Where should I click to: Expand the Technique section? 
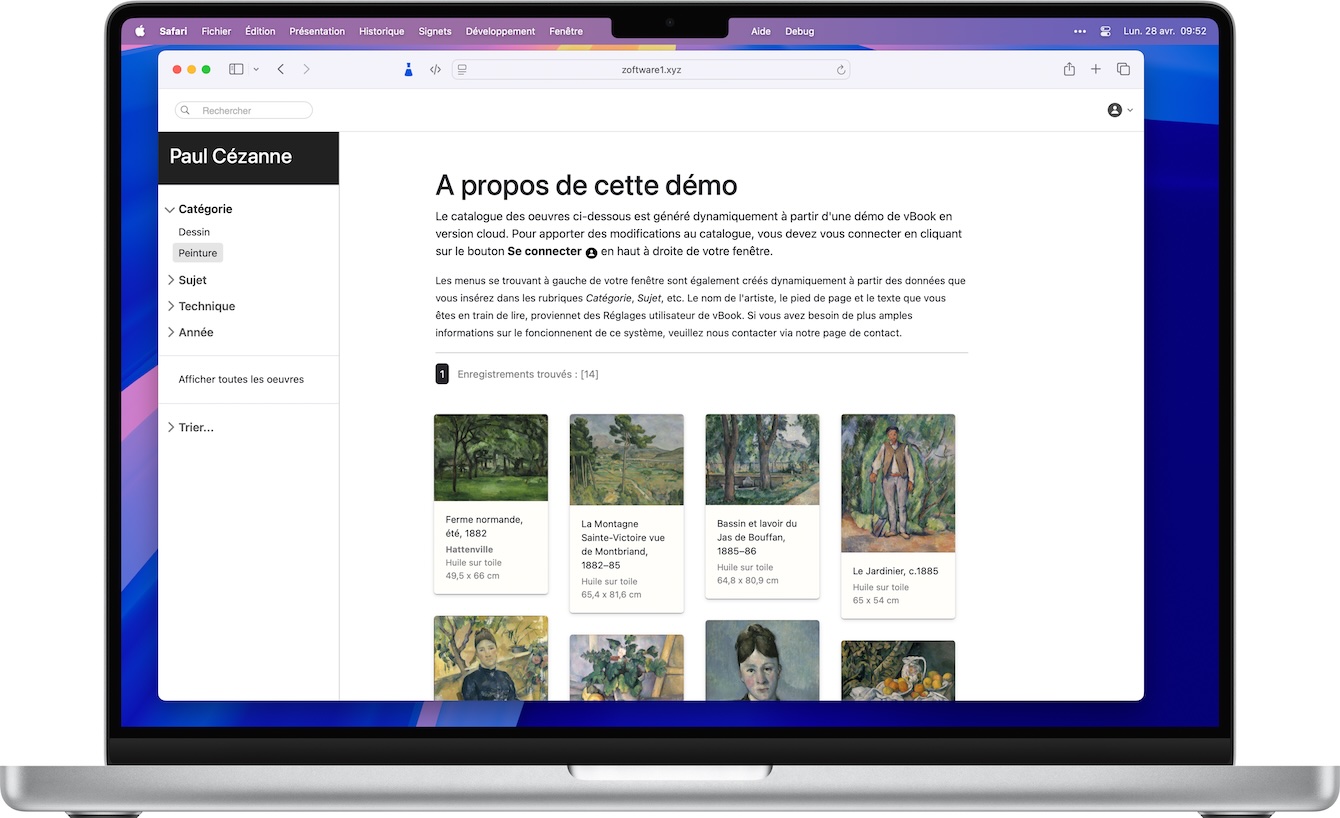tap(203, 306)
